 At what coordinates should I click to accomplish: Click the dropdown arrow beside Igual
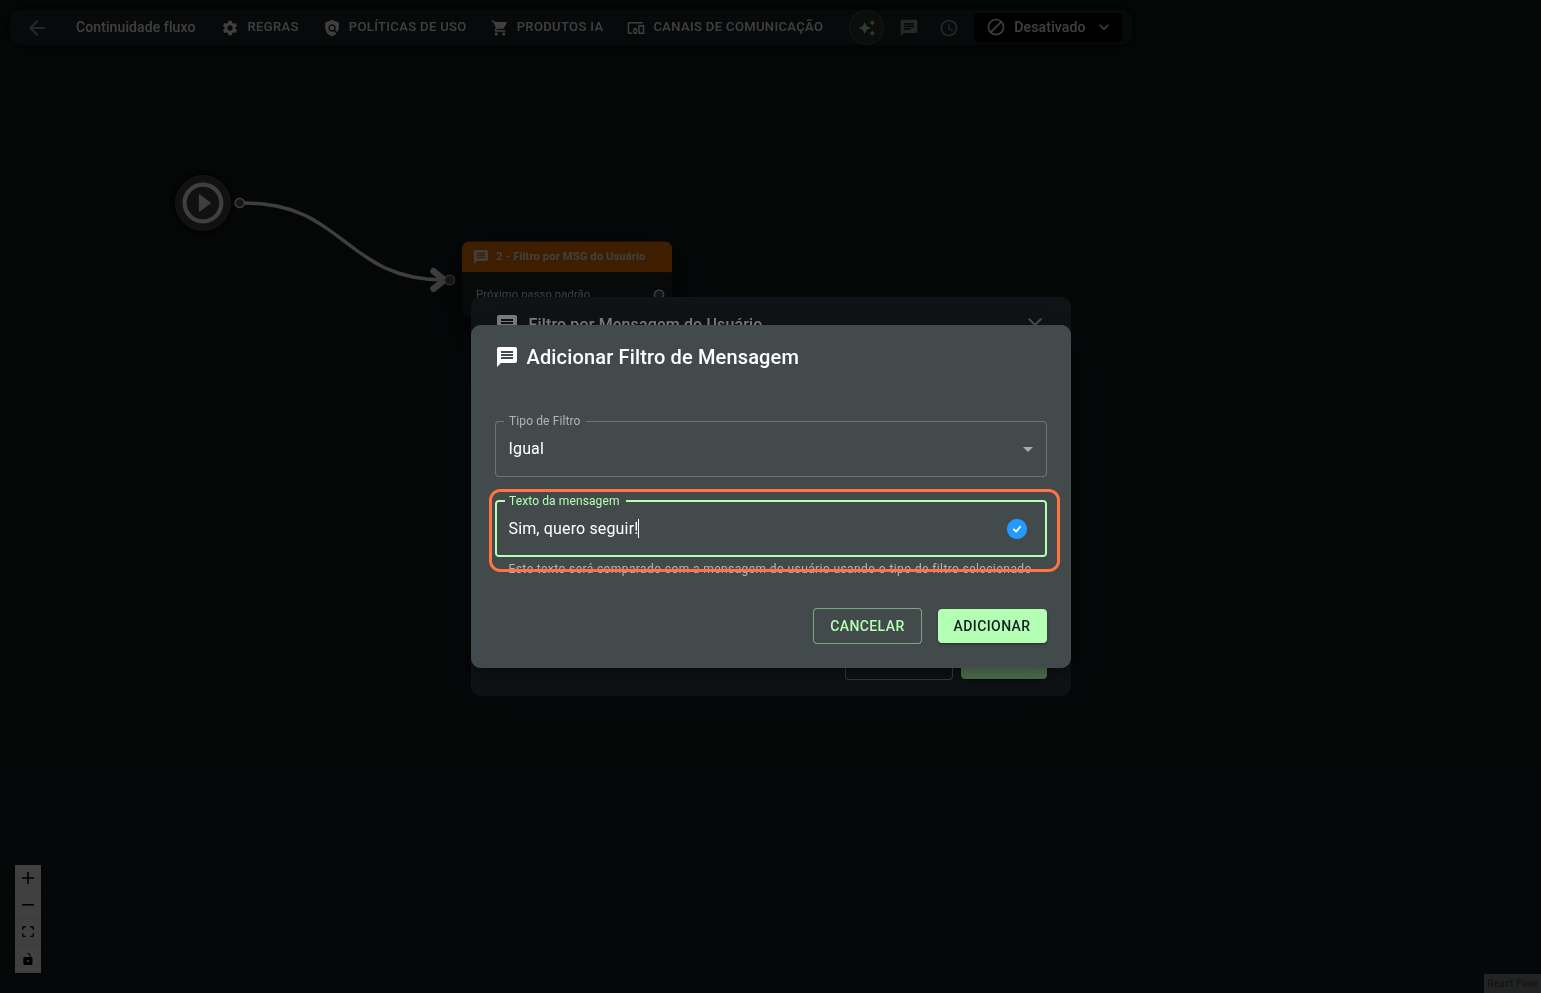click(x=1027, y=449)
